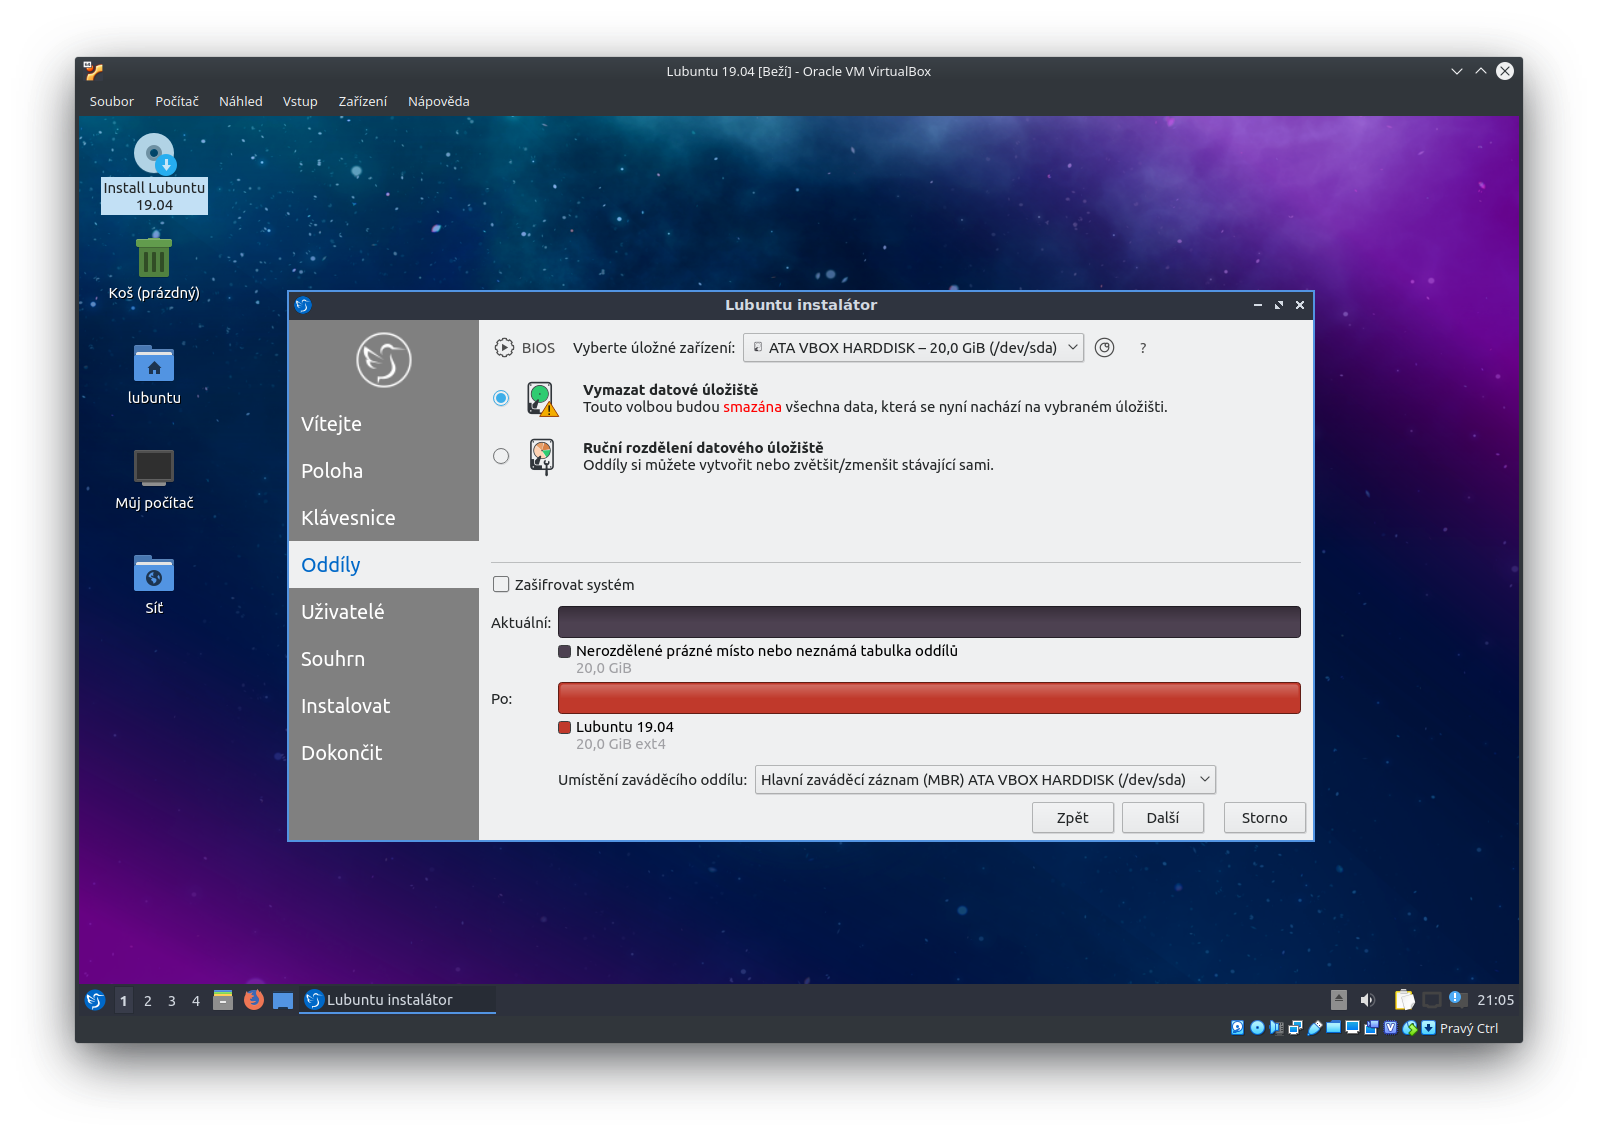Screen dimensions: 1598x1136
Task: Click VirtualBox recording status icon
Action: 1371,1027
